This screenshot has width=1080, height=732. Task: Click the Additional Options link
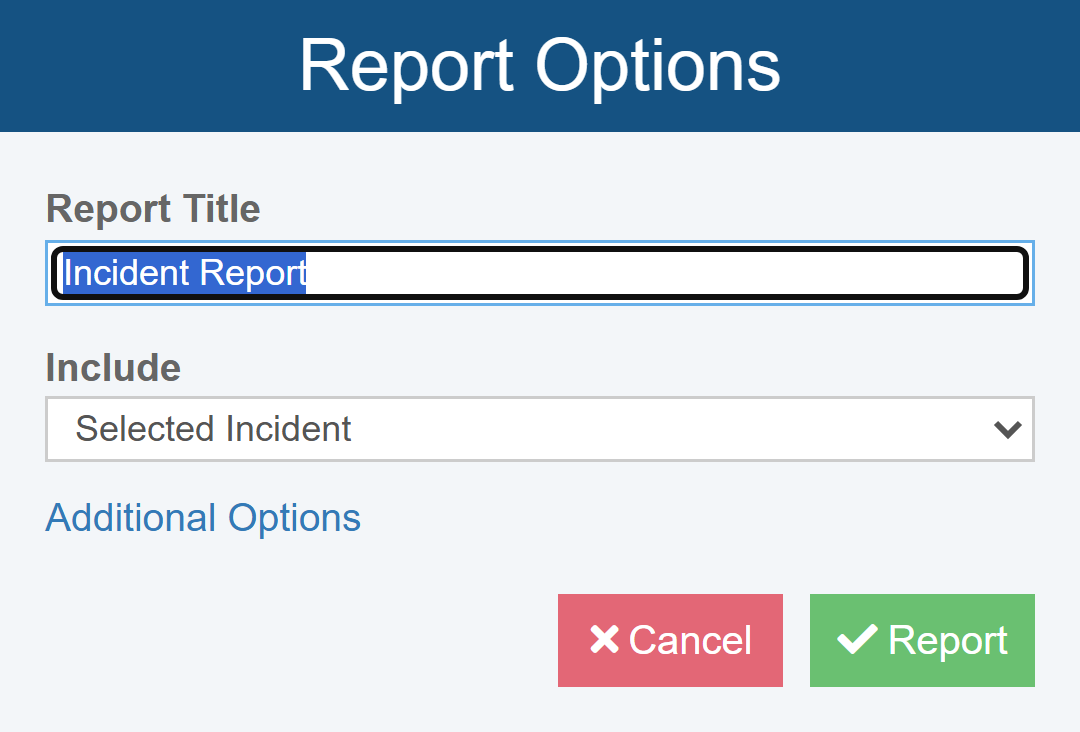(x=203, y=518)
